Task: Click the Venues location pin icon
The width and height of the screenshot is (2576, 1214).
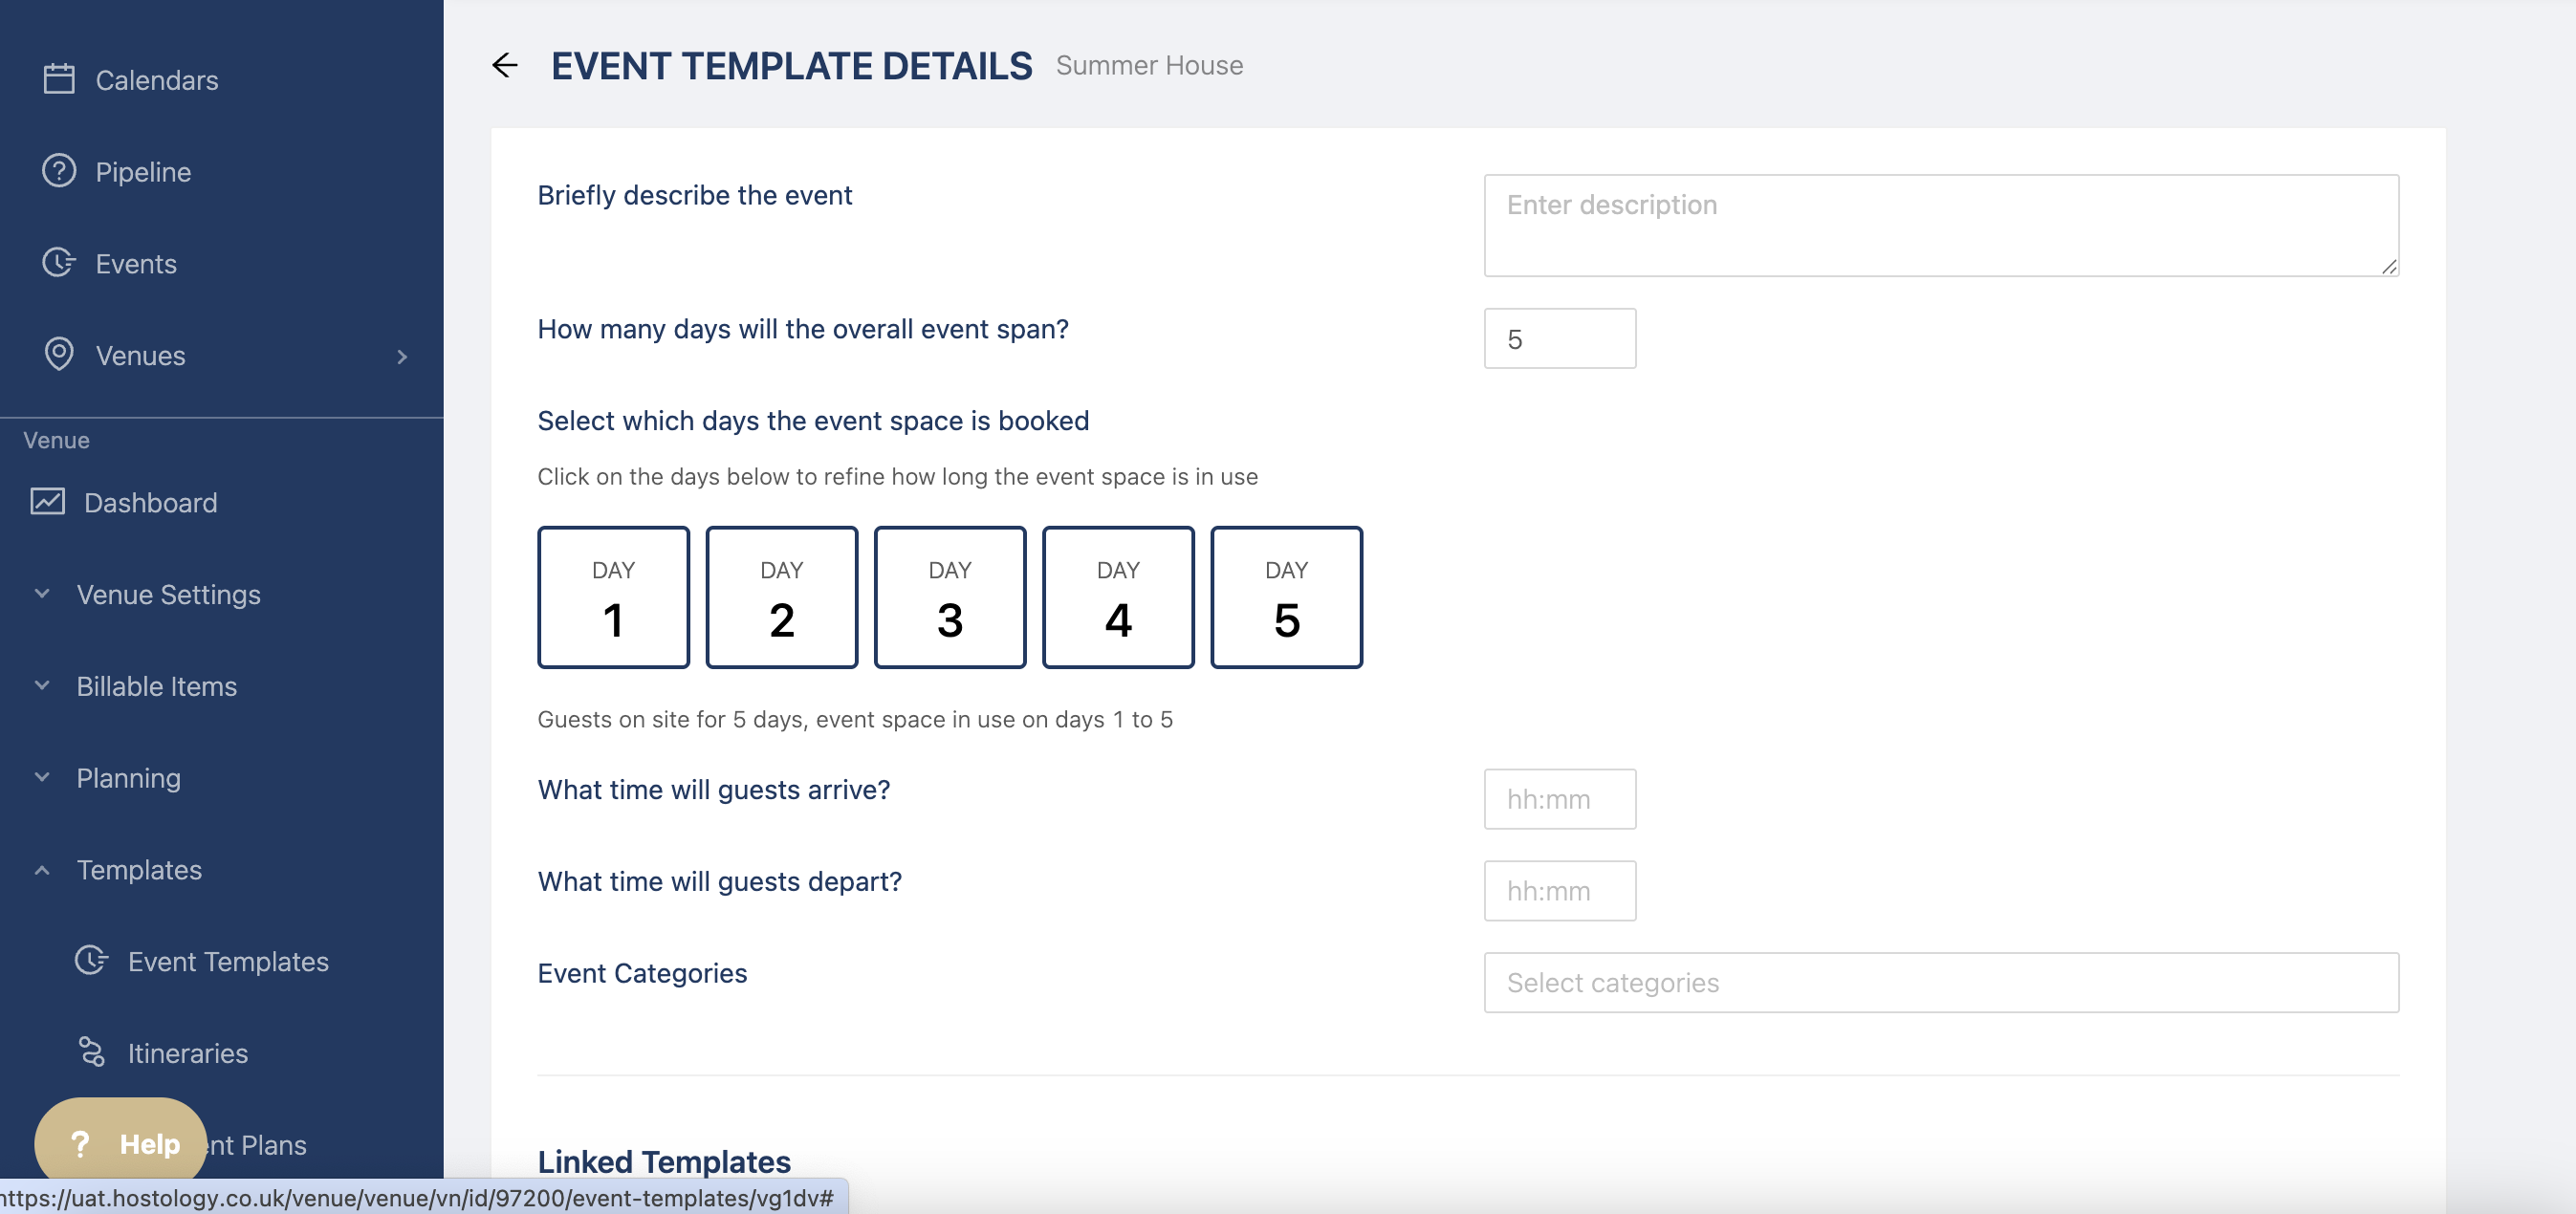Action: coord(59,354)
